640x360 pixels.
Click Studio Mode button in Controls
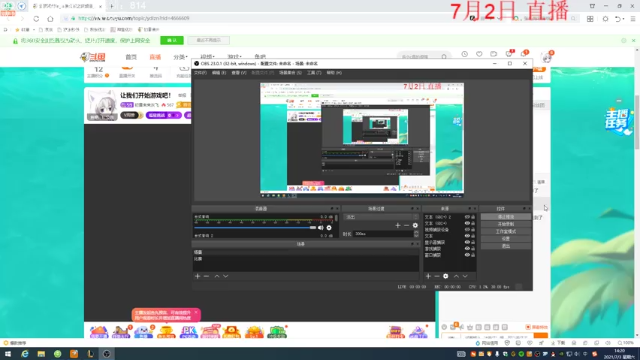coord(506,231)
